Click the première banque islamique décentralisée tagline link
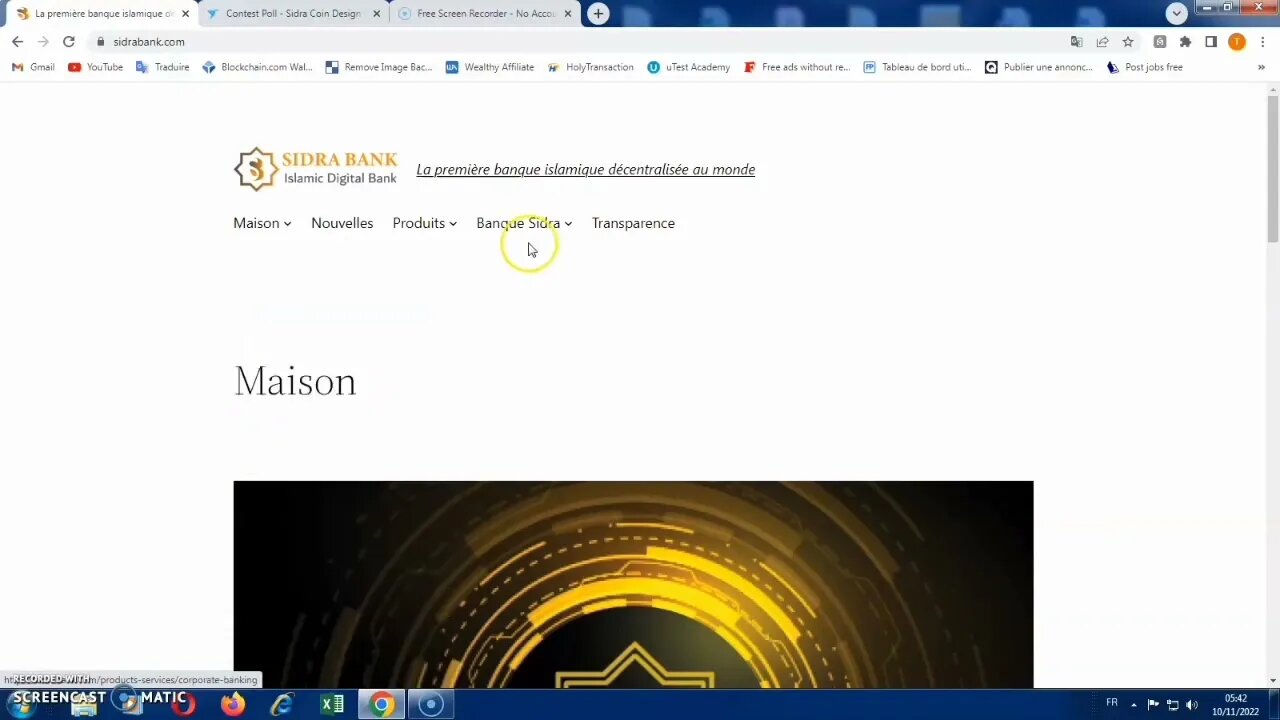Image resolution: width=1280 pixels, height=720 pixels. coord(585,169)
